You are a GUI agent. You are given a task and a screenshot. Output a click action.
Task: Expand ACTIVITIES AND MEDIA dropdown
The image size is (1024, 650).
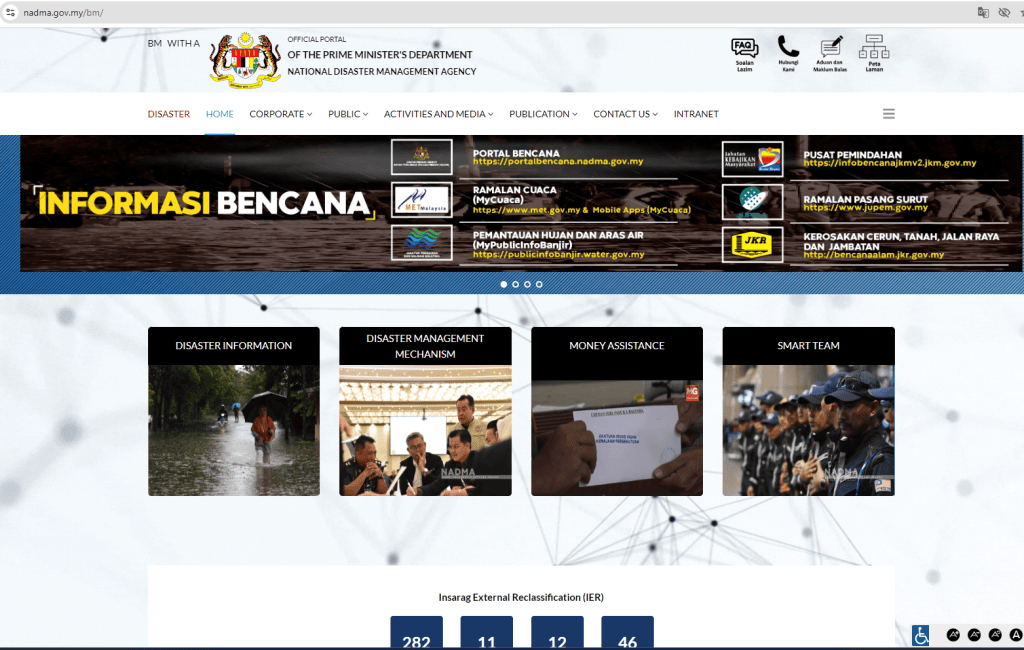(438, 114)
